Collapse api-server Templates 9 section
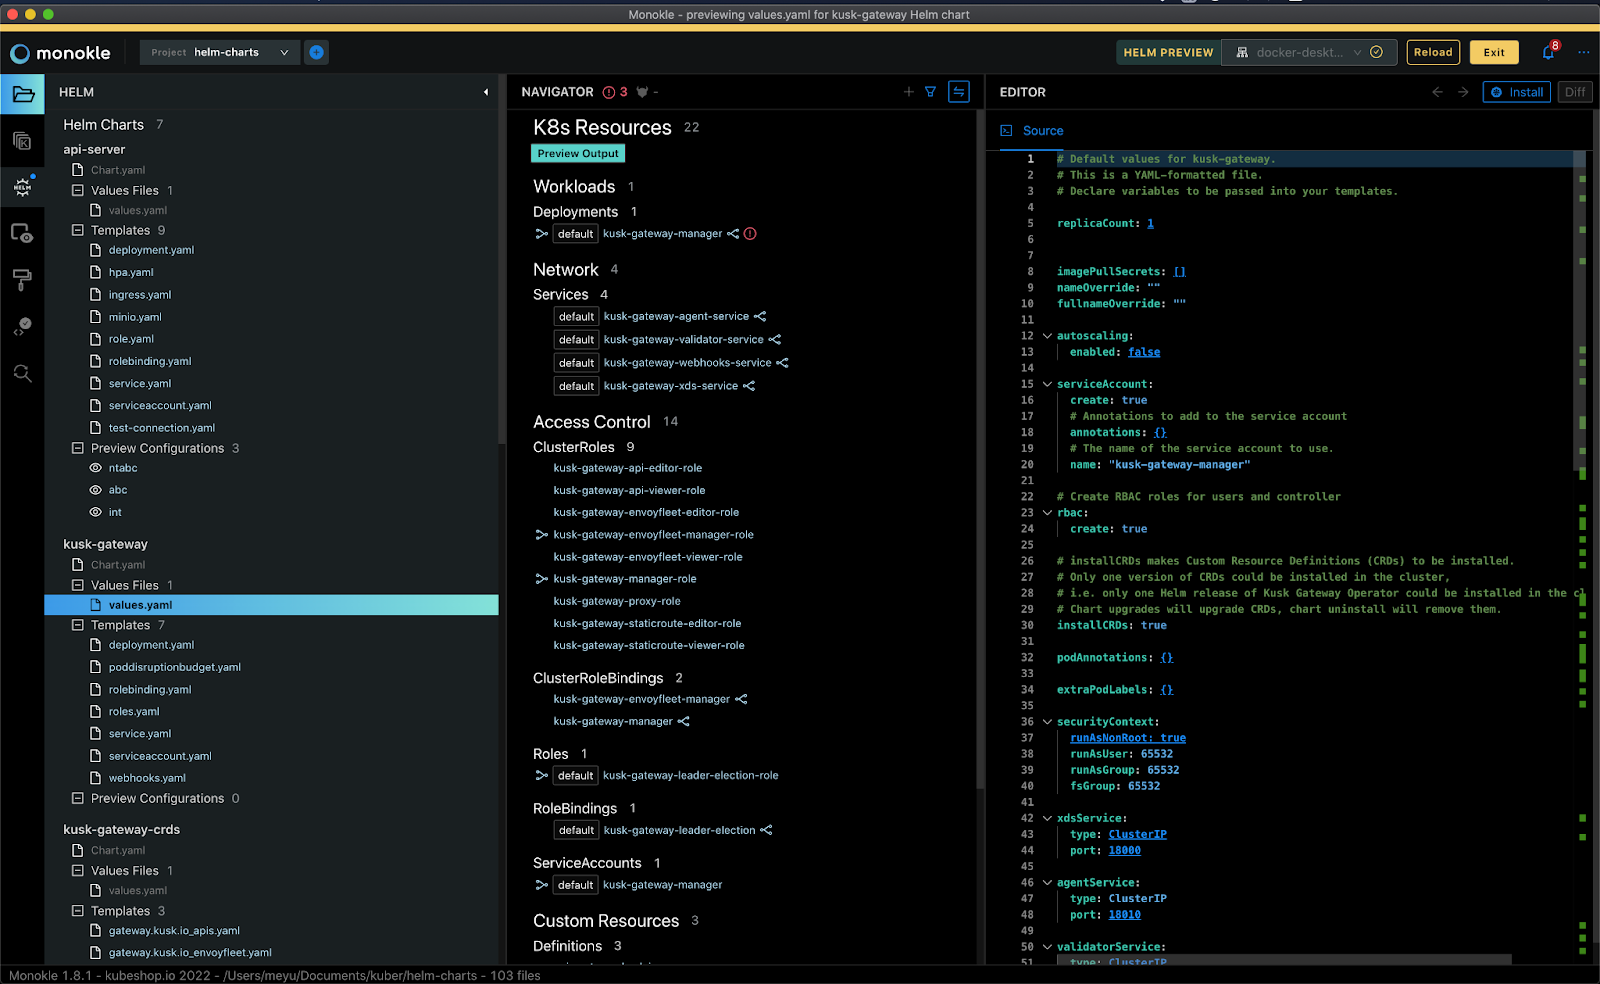1600x984 pixels. click(77, 230)
